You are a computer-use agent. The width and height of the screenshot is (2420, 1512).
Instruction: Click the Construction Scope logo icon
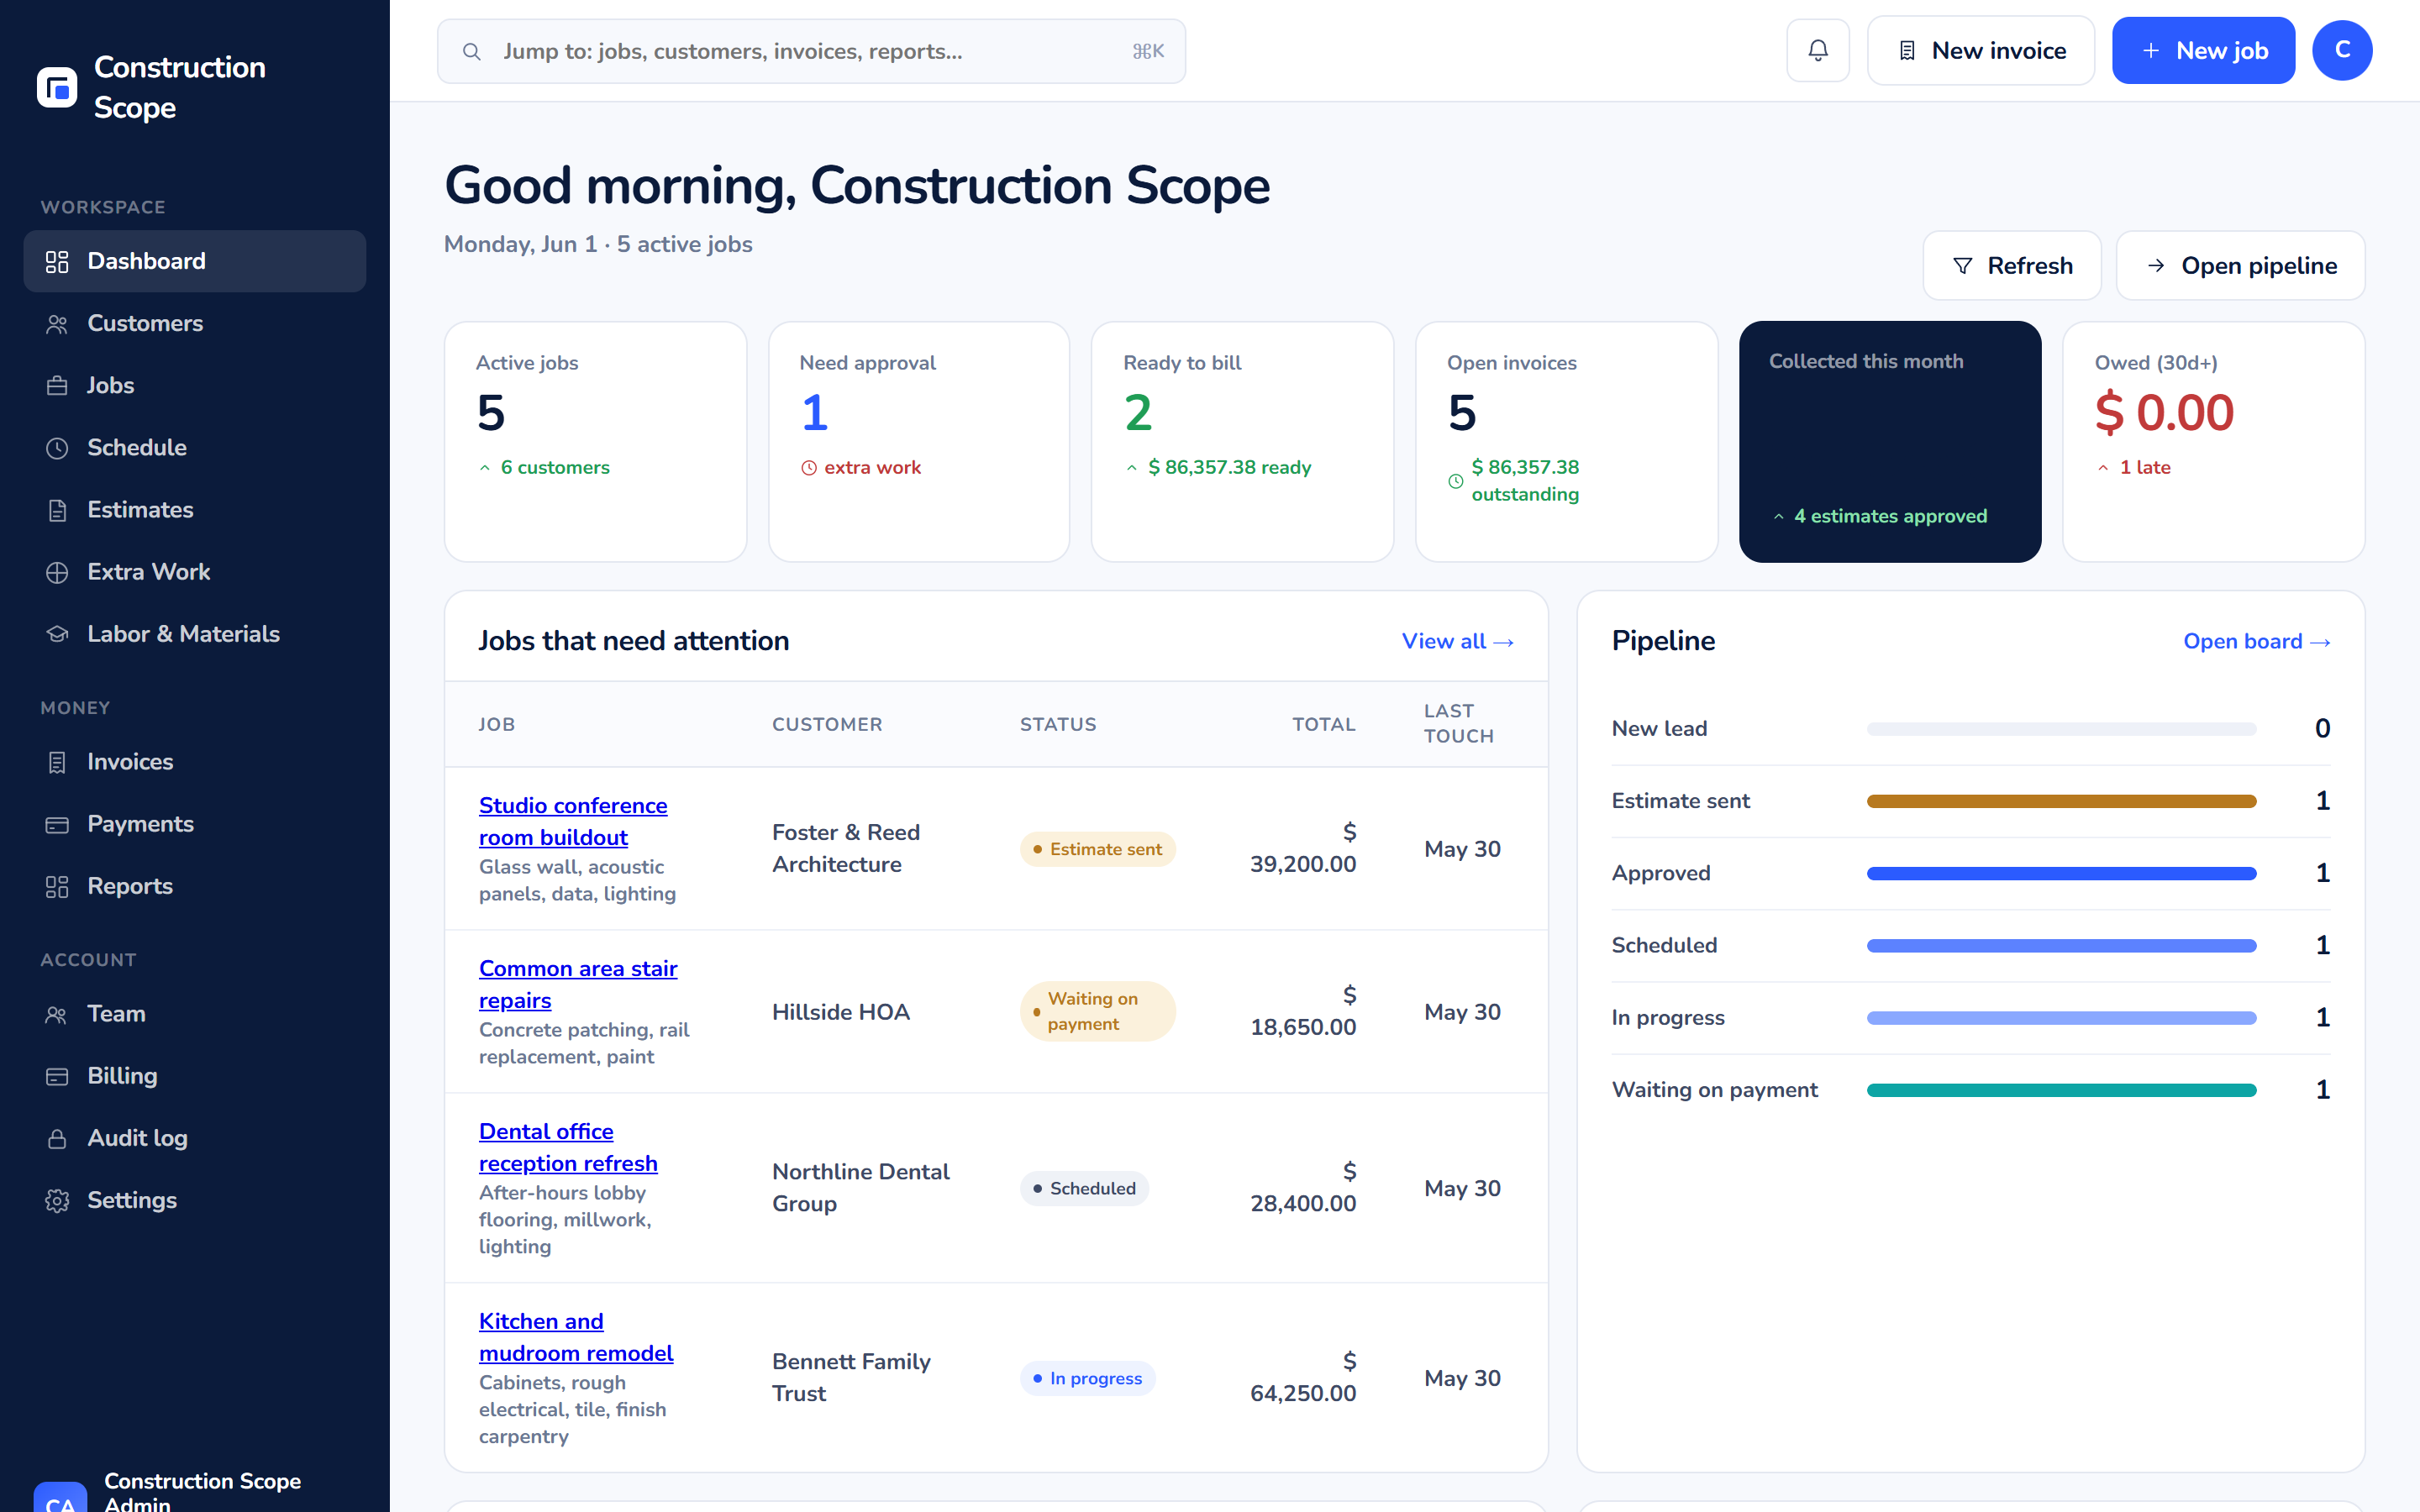[57, 87]
